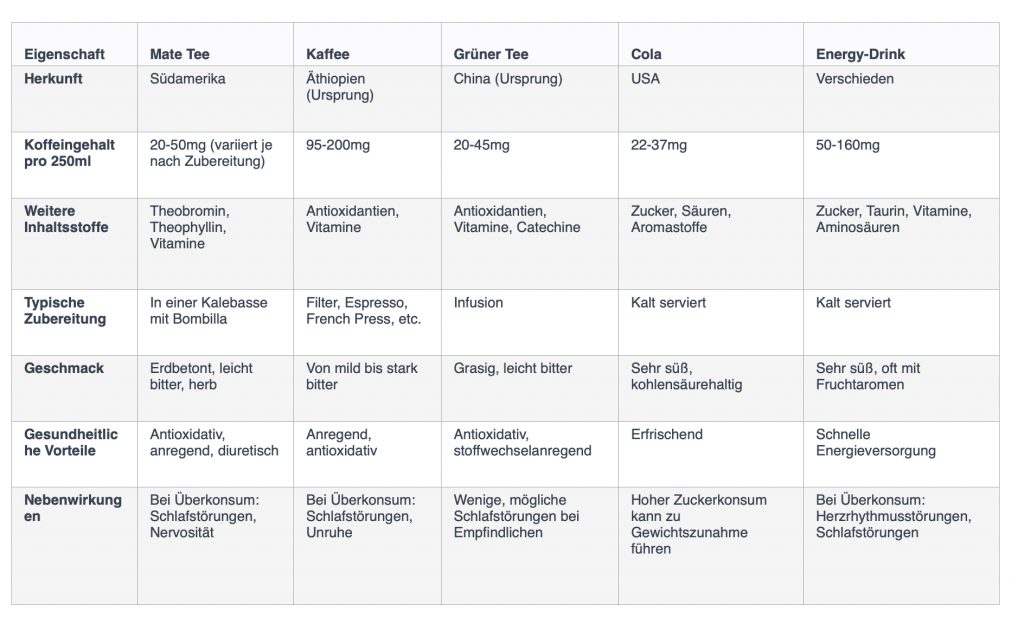The image size is (1024, 624).
Task: Click the "Grasig, leicht bitter" cell
Action: coord(513,368)
